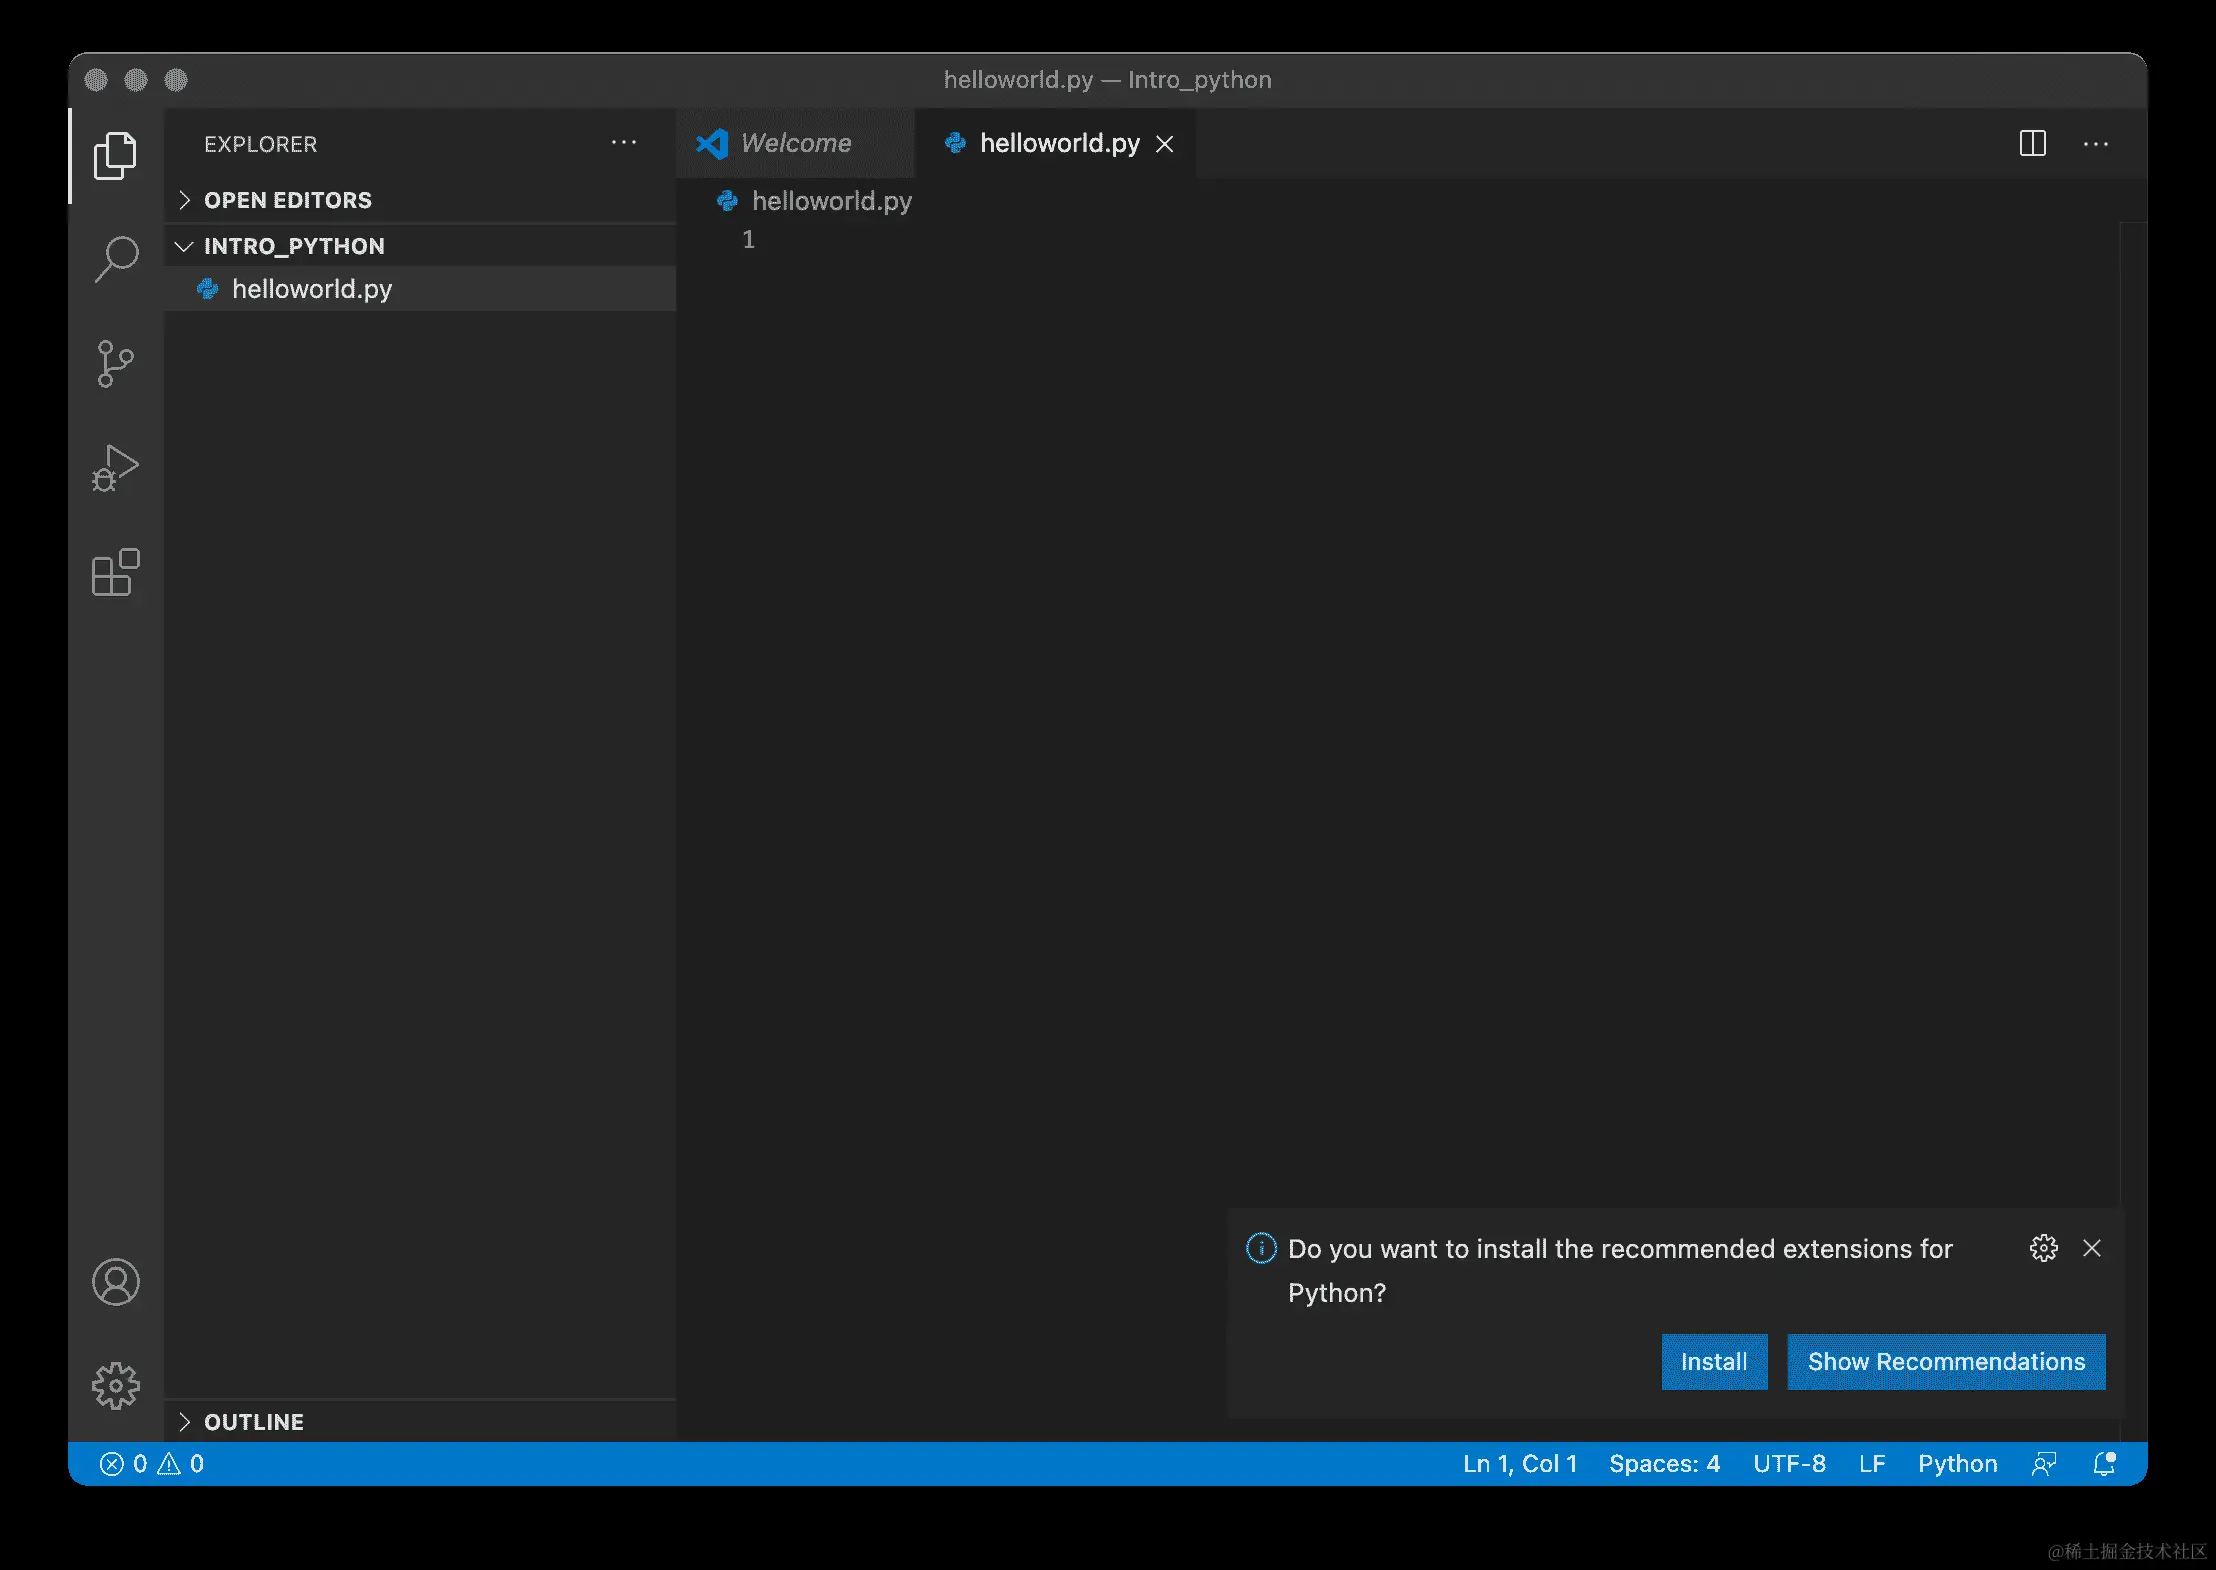Viewport: 2216px width, 1570px height.
Task: Click the feedback icon in status bar
Action: pos(2044,1464)
